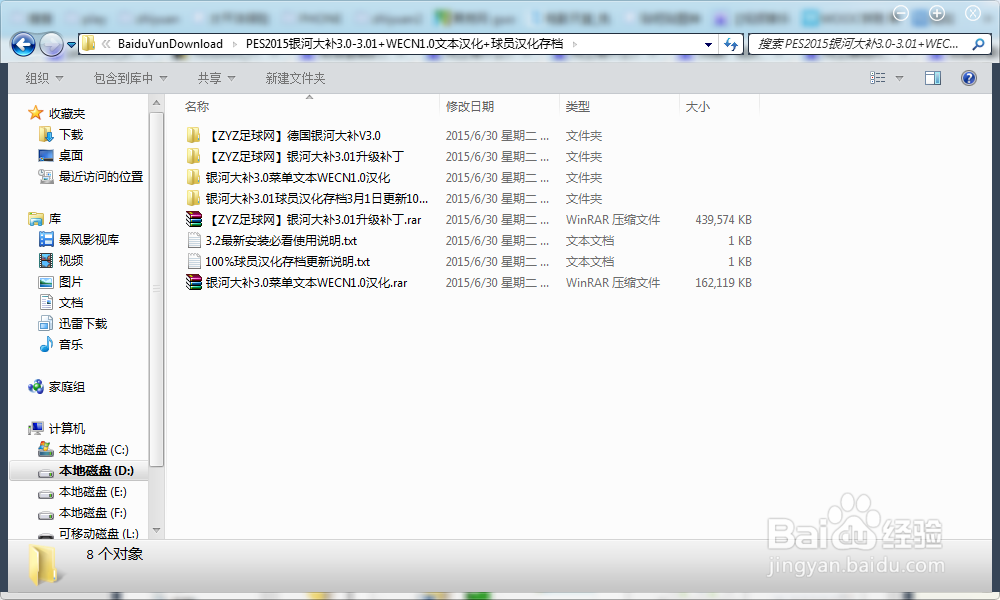Click the 家庭组 homegroup icon
The height and width of the screenshot is (600, 1000).
[x=36, y=386]
